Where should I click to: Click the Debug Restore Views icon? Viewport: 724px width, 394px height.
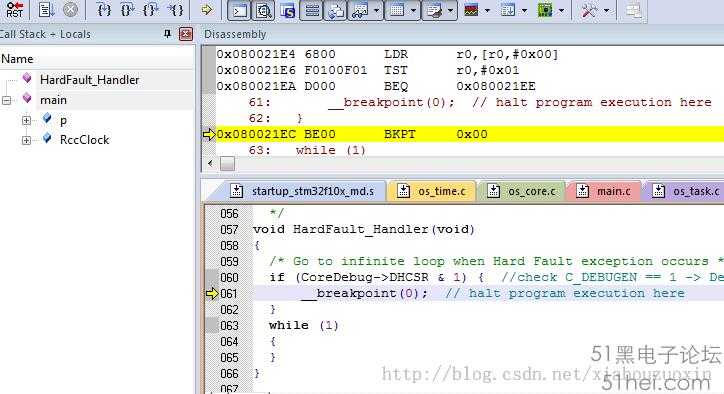pyautogui.click(x=634, y=10)
